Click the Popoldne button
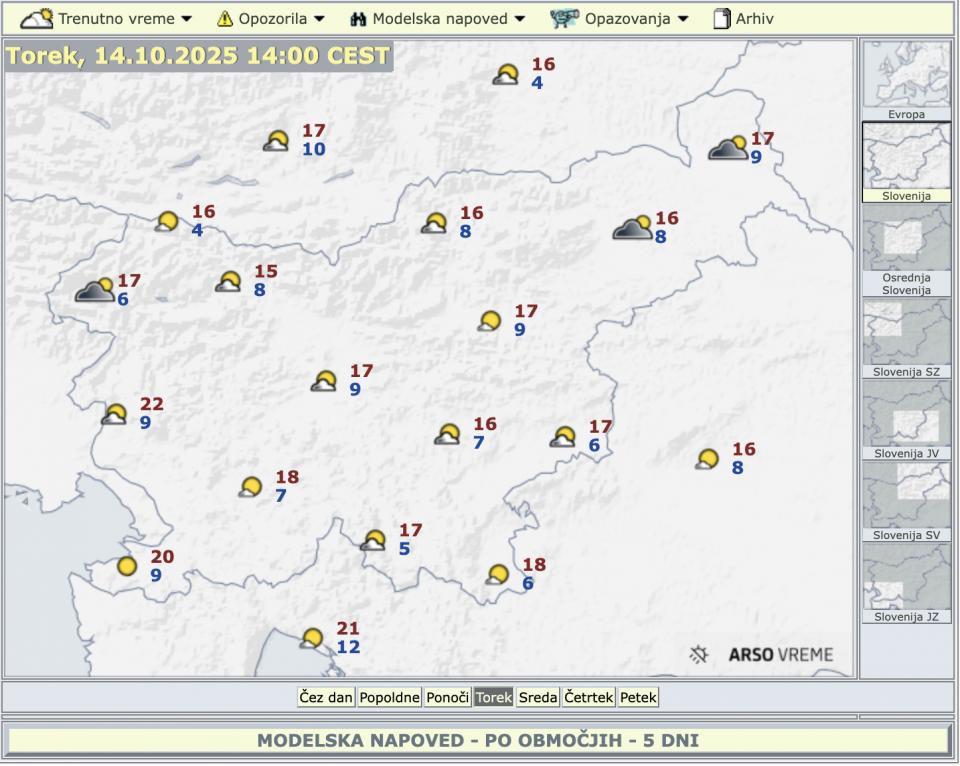The width and height of the screenshot is (960, 766). (389, 697)
